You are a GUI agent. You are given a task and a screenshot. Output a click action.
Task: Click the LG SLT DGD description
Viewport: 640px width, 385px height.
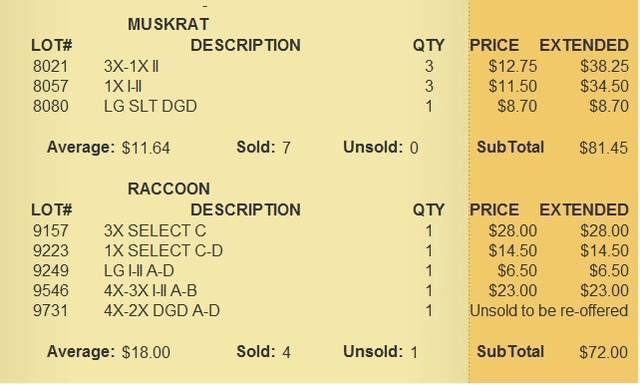(x=150, y=106)
